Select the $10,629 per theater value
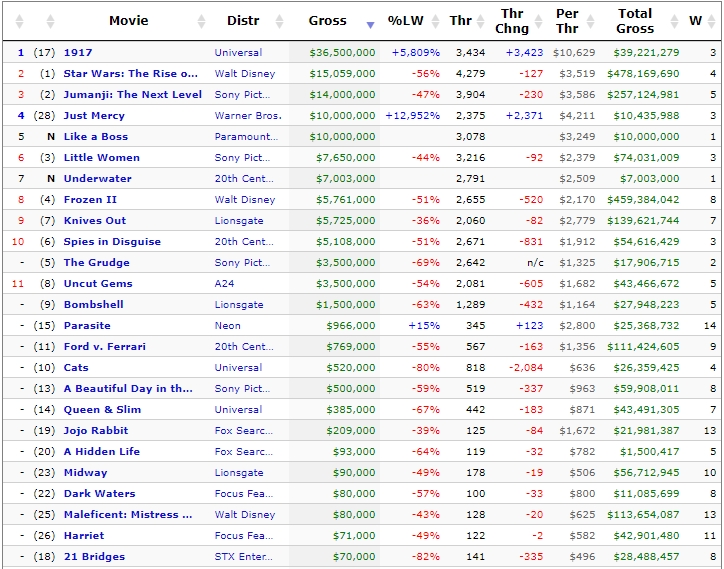 click(x=574, y=53)
